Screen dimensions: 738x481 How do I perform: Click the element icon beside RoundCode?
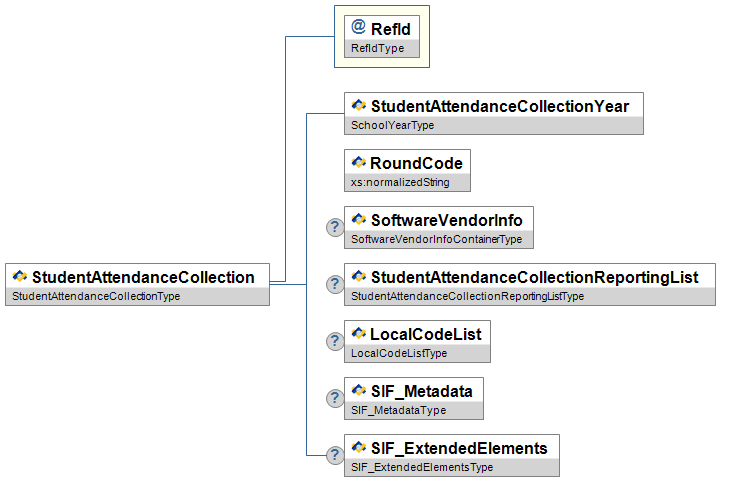(358, 162)
